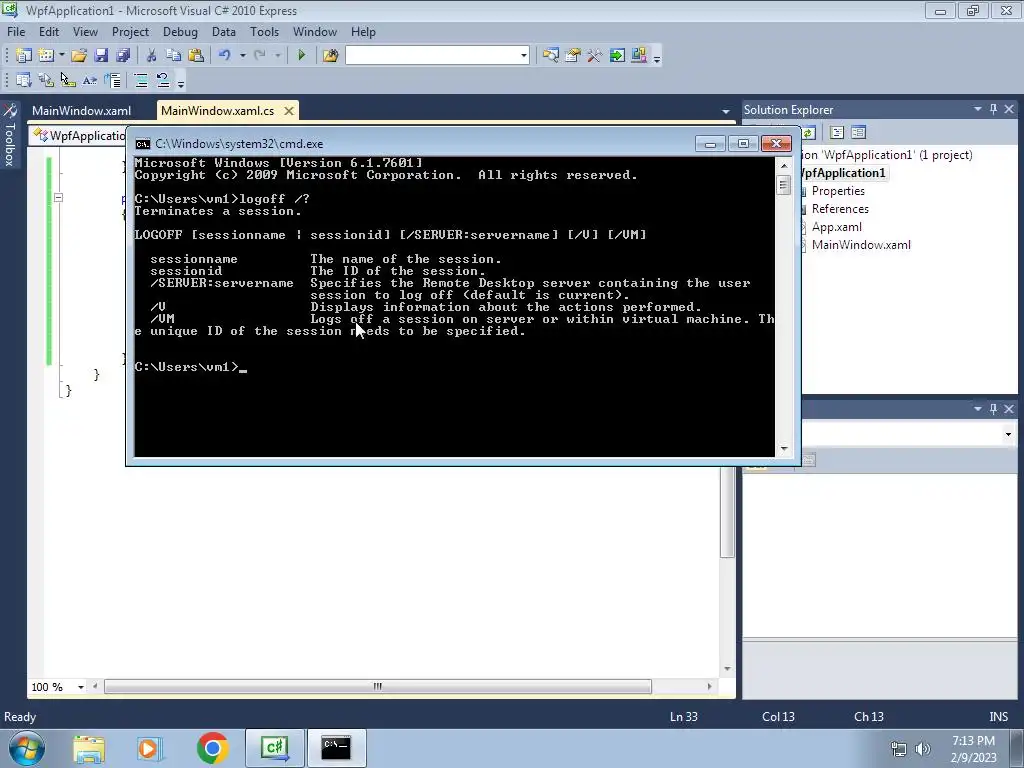This screenshot has height=768, width=1024.
Task: Click the volume speaker tray icon
Action: point(922,749)
